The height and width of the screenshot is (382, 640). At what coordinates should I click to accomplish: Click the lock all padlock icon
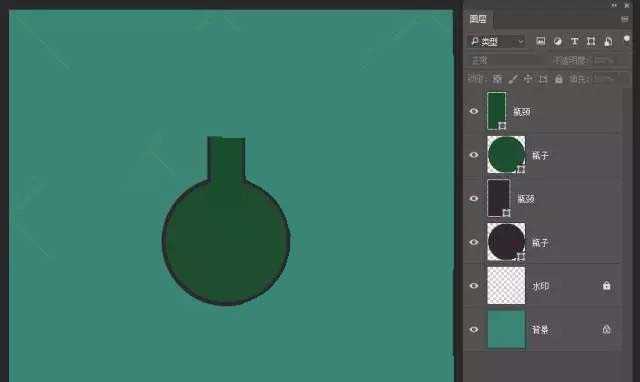point(558,79)
